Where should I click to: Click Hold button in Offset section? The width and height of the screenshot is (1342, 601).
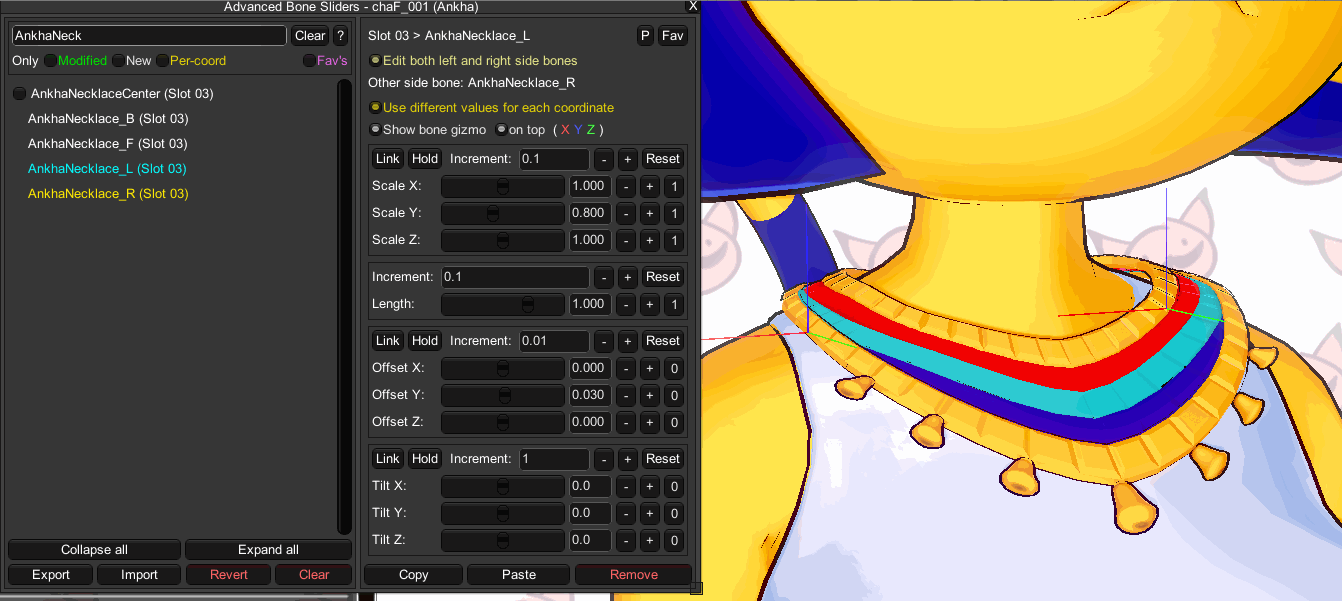(425, 341)
